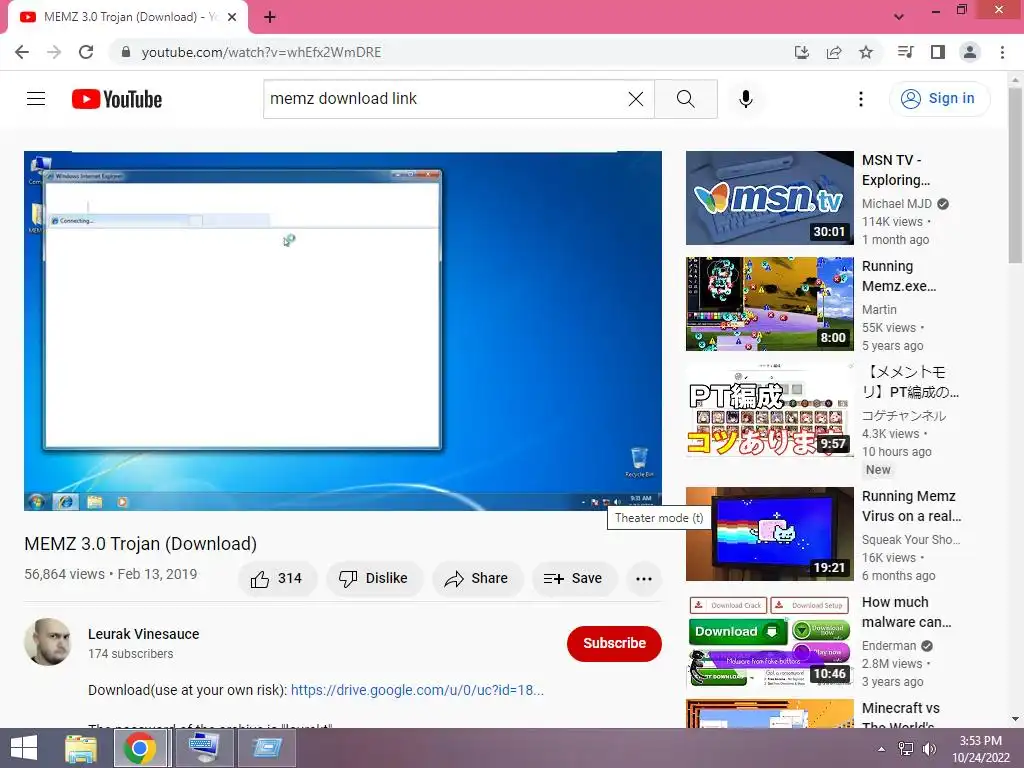Open the PT編成 Japanese video thumbnail
The width and height of the screenshot is (1024, 768).
tap(769, 410)
